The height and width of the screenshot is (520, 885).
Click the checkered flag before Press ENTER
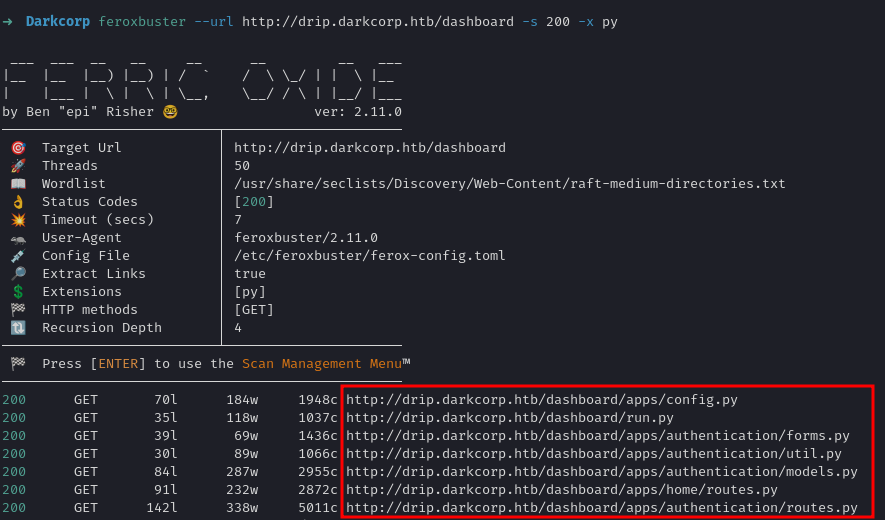pos(18,364)
